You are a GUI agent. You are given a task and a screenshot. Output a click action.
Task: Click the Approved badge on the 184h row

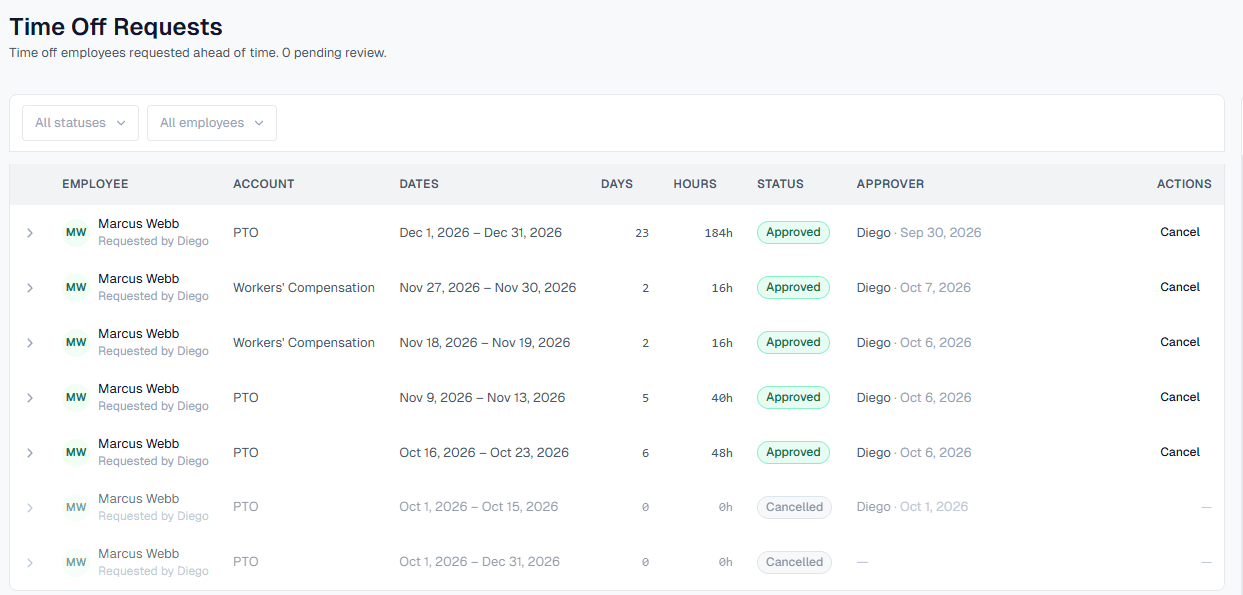(x=793, y=232)
